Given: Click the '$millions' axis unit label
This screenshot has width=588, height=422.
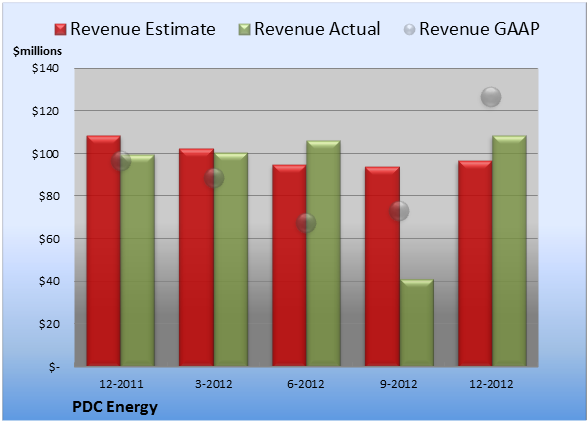Looking at the screenshot, I should [37, 51].
